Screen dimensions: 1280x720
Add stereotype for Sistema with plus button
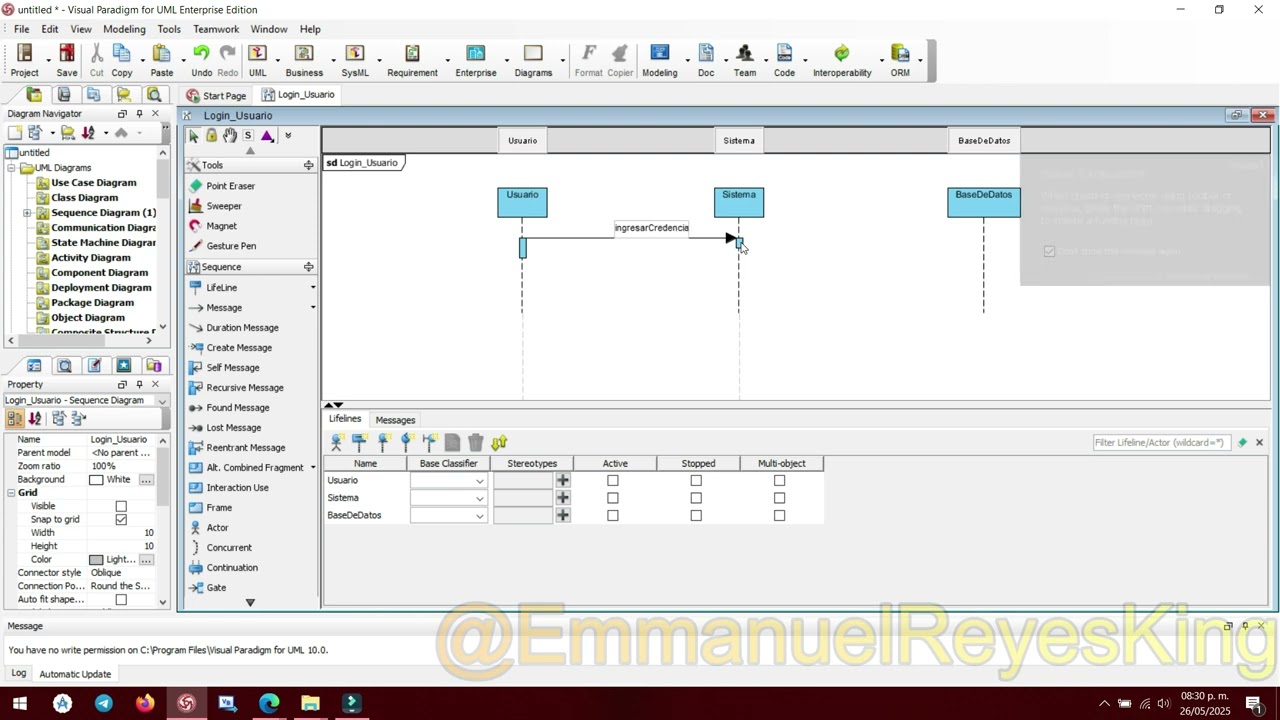point(563,498)
